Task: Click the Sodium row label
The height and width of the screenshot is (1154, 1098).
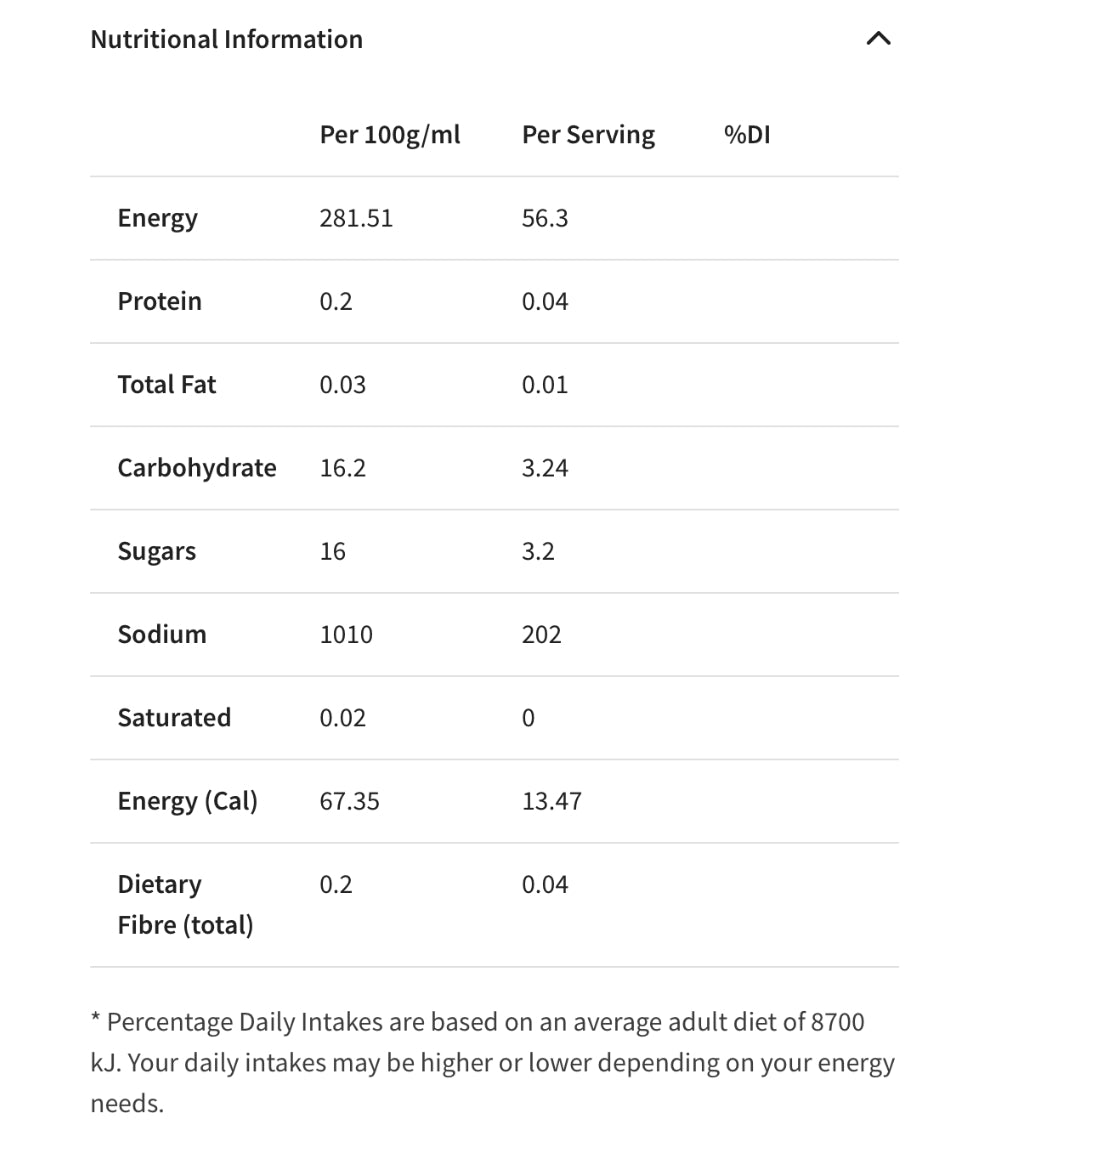Action: (162, 634)
